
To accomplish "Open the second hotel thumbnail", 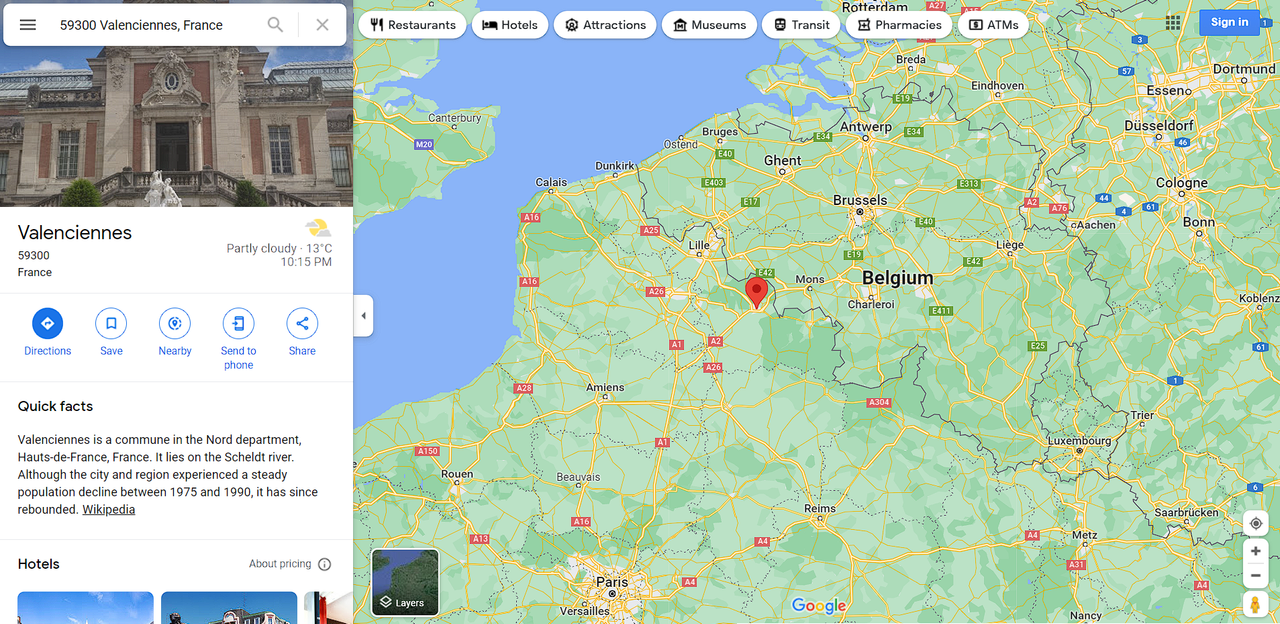I will point(229,608).
